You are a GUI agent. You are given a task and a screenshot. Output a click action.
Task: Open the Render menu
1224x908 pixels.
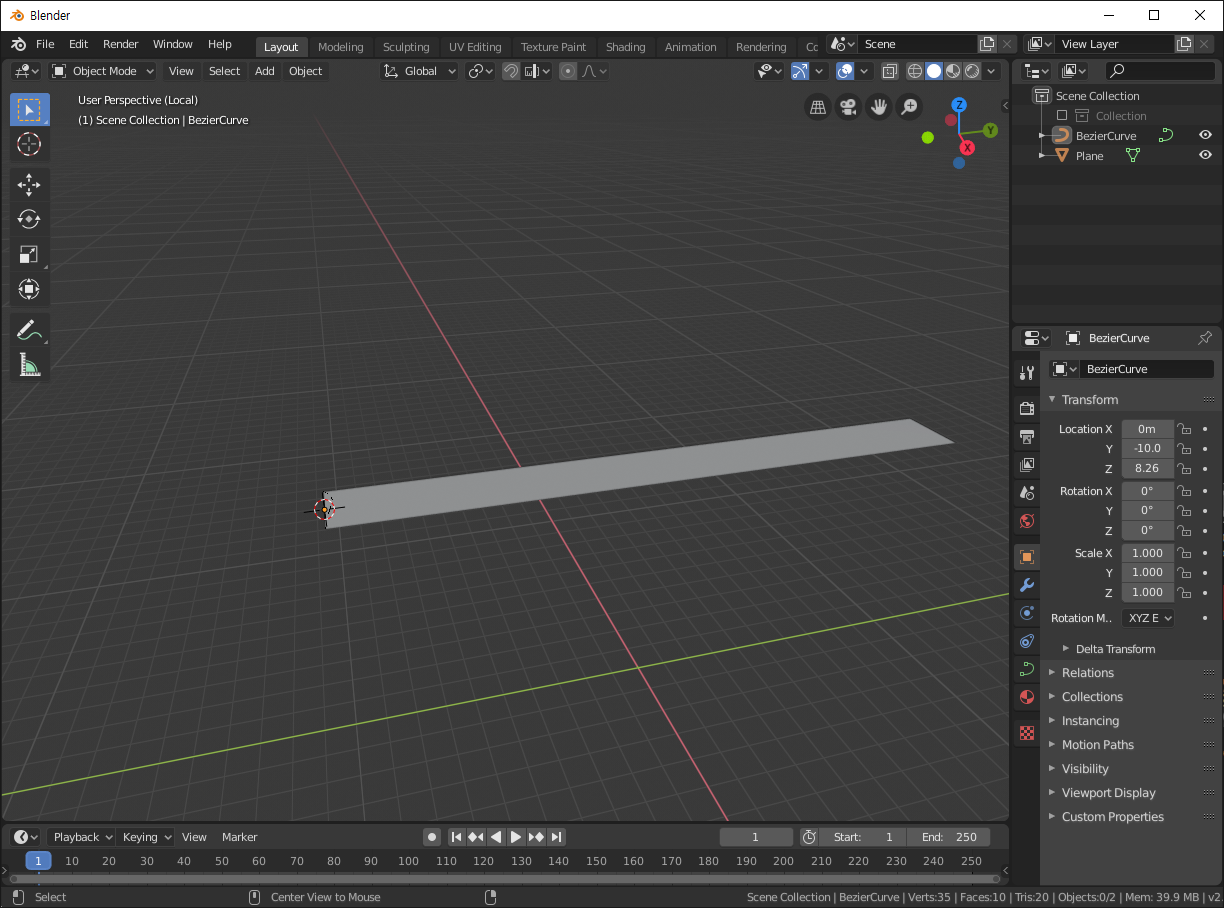(121, 44)
